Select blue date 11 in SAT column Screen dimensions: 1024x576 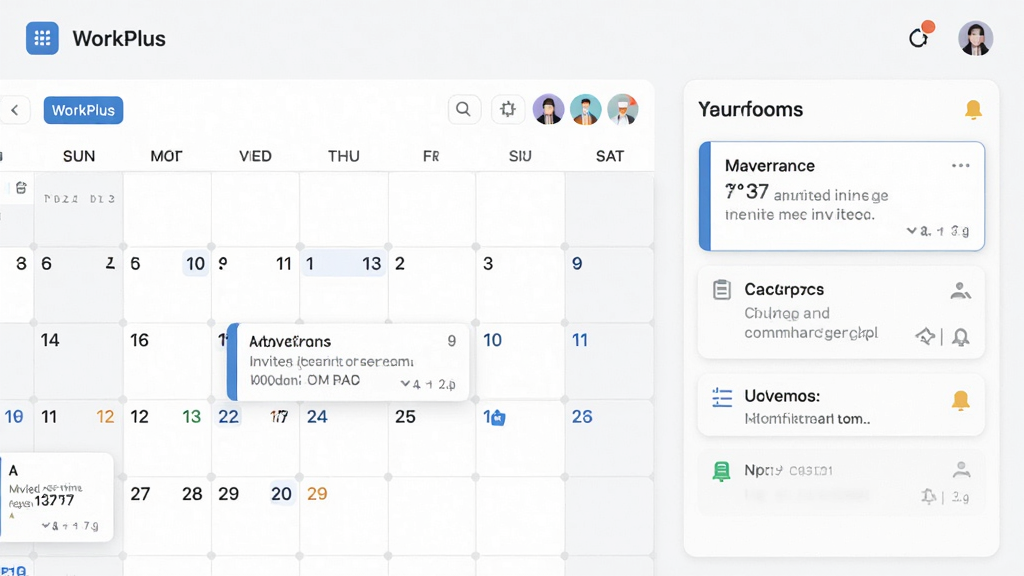(x=580, y=340)
